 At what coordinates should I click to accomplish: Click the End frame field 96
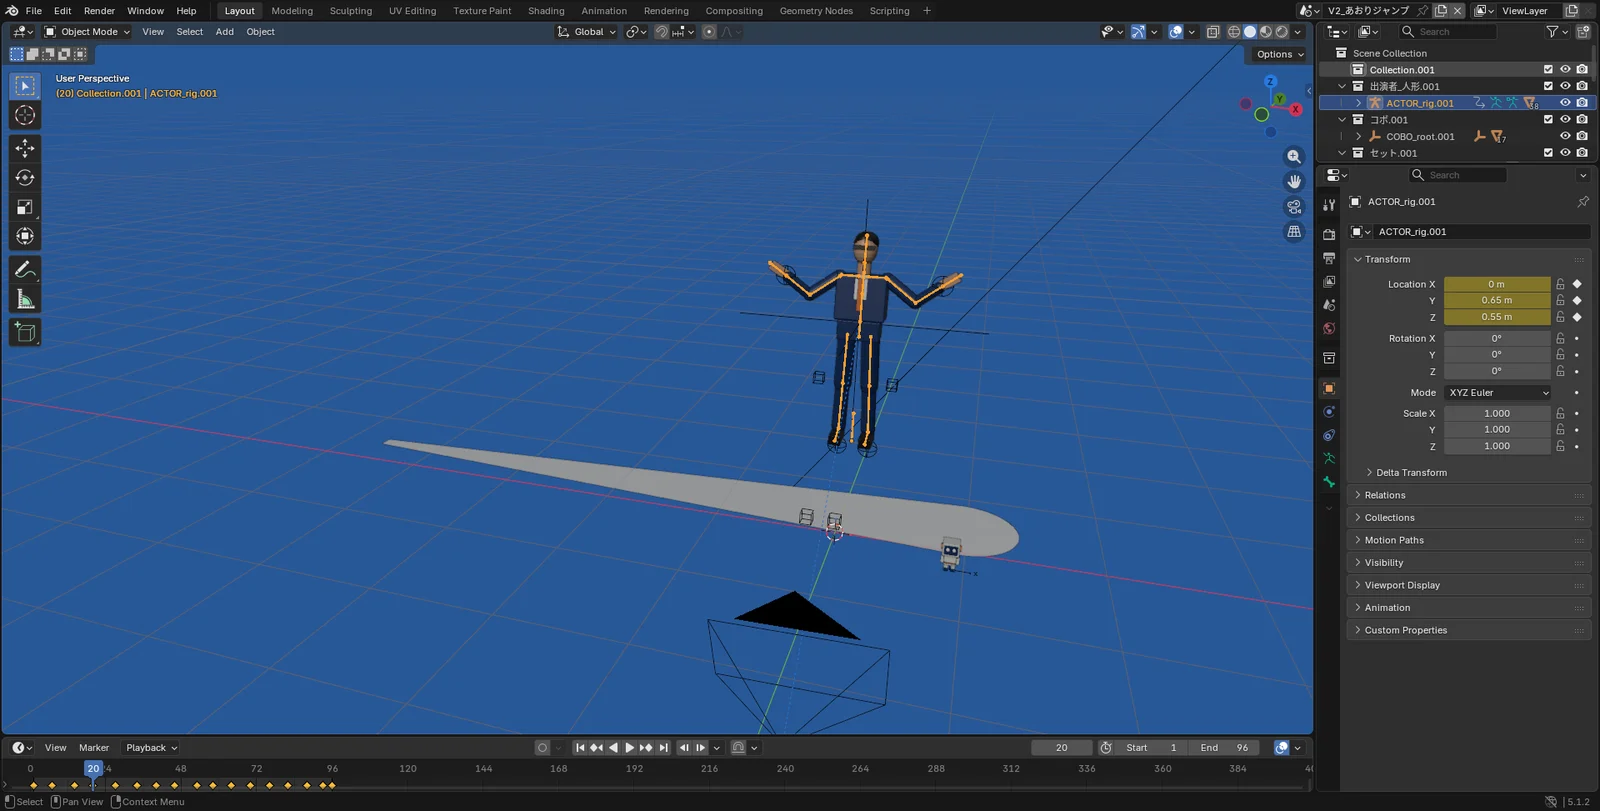[x=1225, y=748]
